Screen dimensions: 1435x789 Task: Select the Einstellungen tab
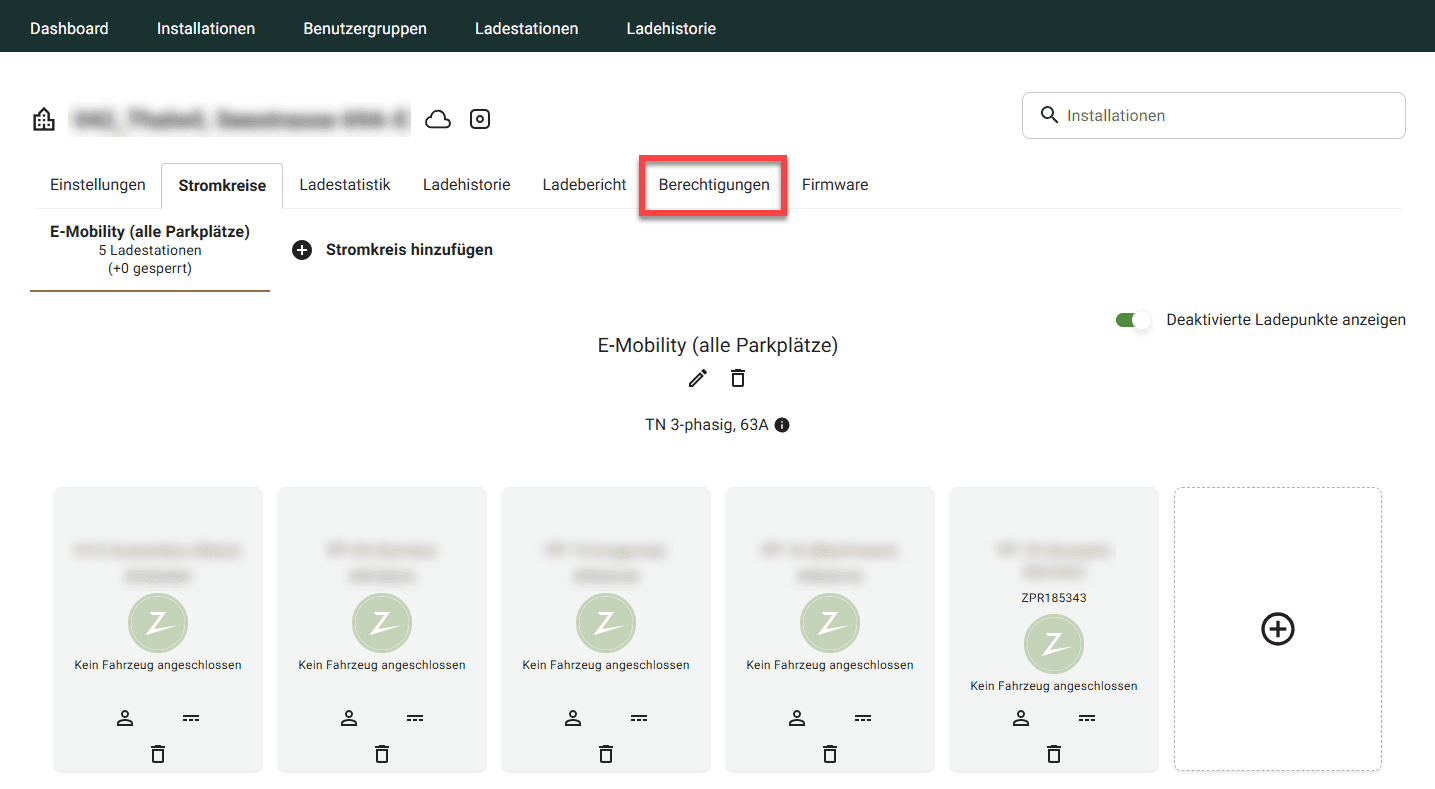coord(98,185)
